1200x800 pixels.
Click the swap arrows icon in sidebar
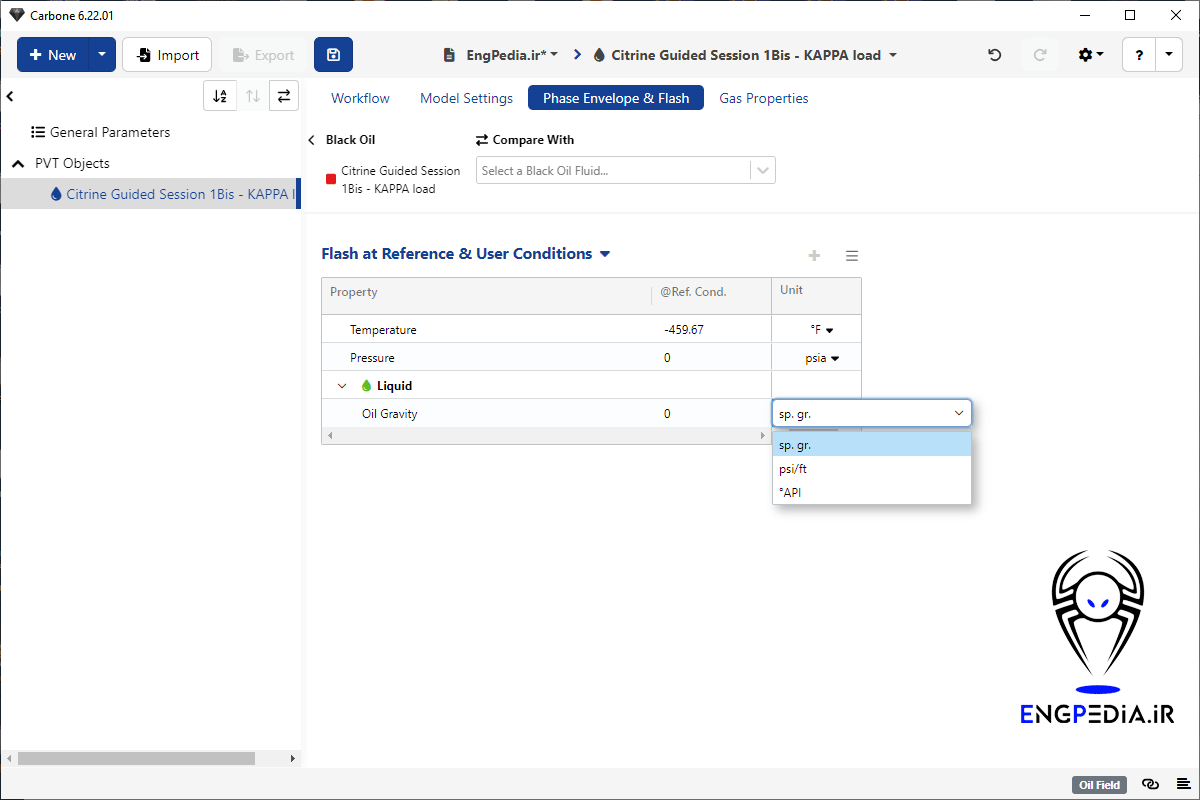[284, 96]
